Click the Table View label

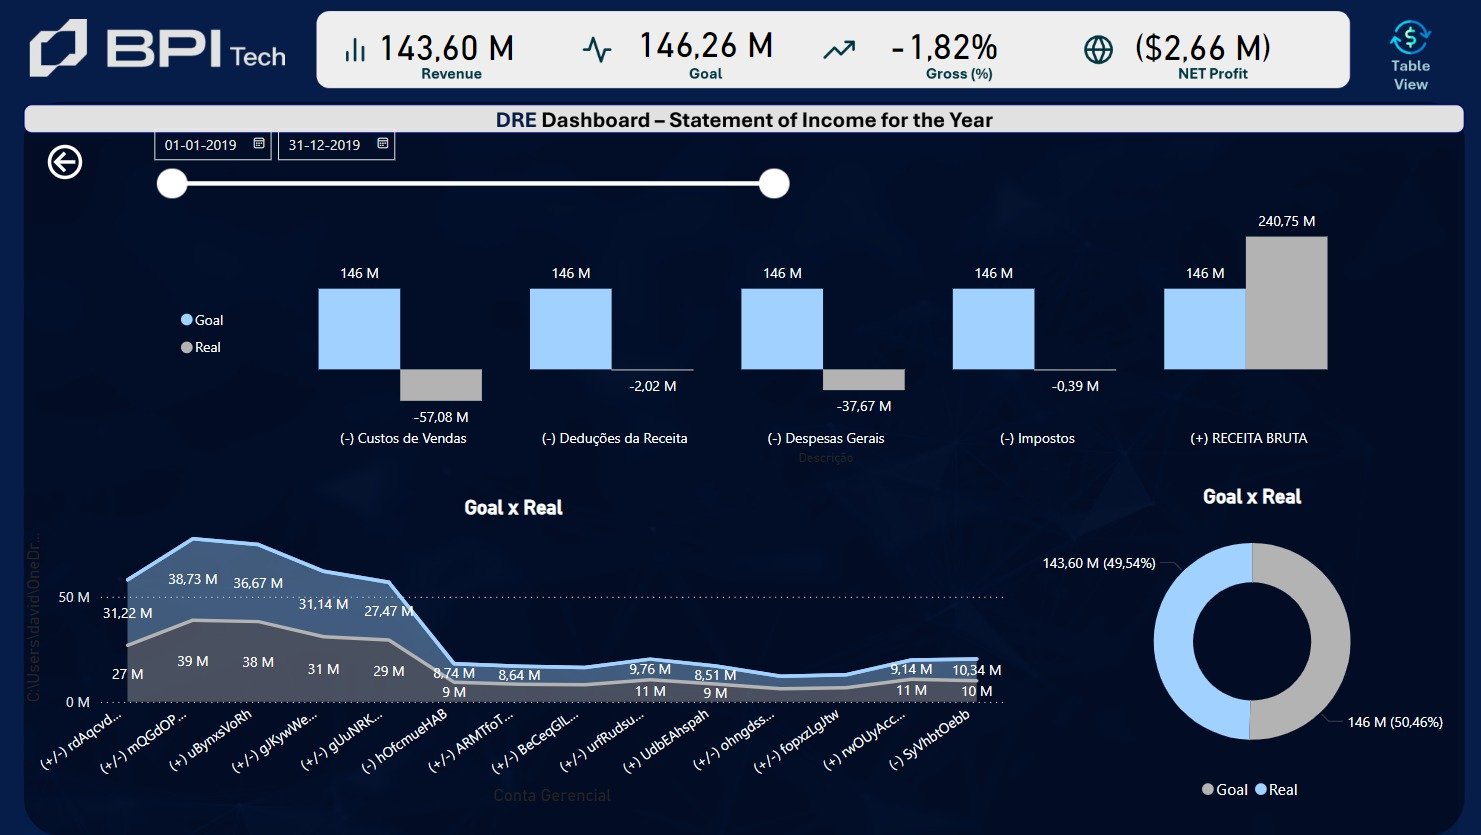(x=1410, y=75)
